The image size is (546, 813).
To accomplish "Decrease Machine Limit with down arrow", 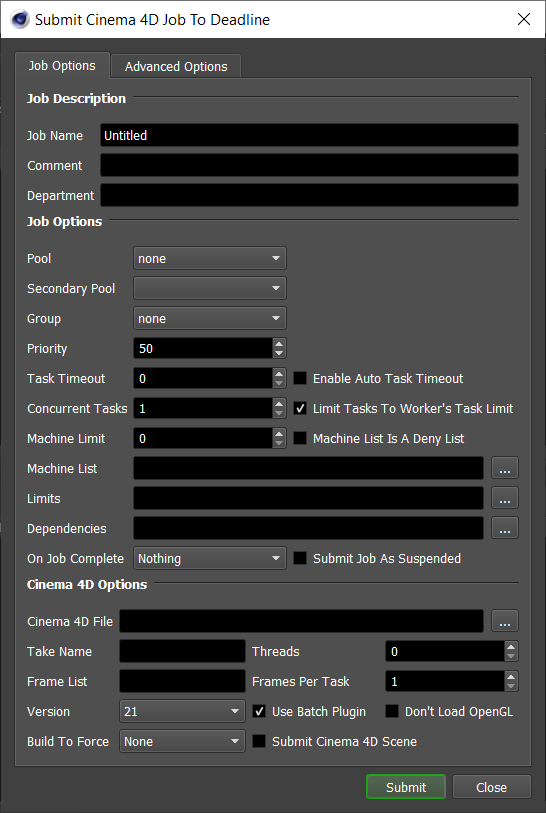I will pyautogui.click(x=279, y=444).
